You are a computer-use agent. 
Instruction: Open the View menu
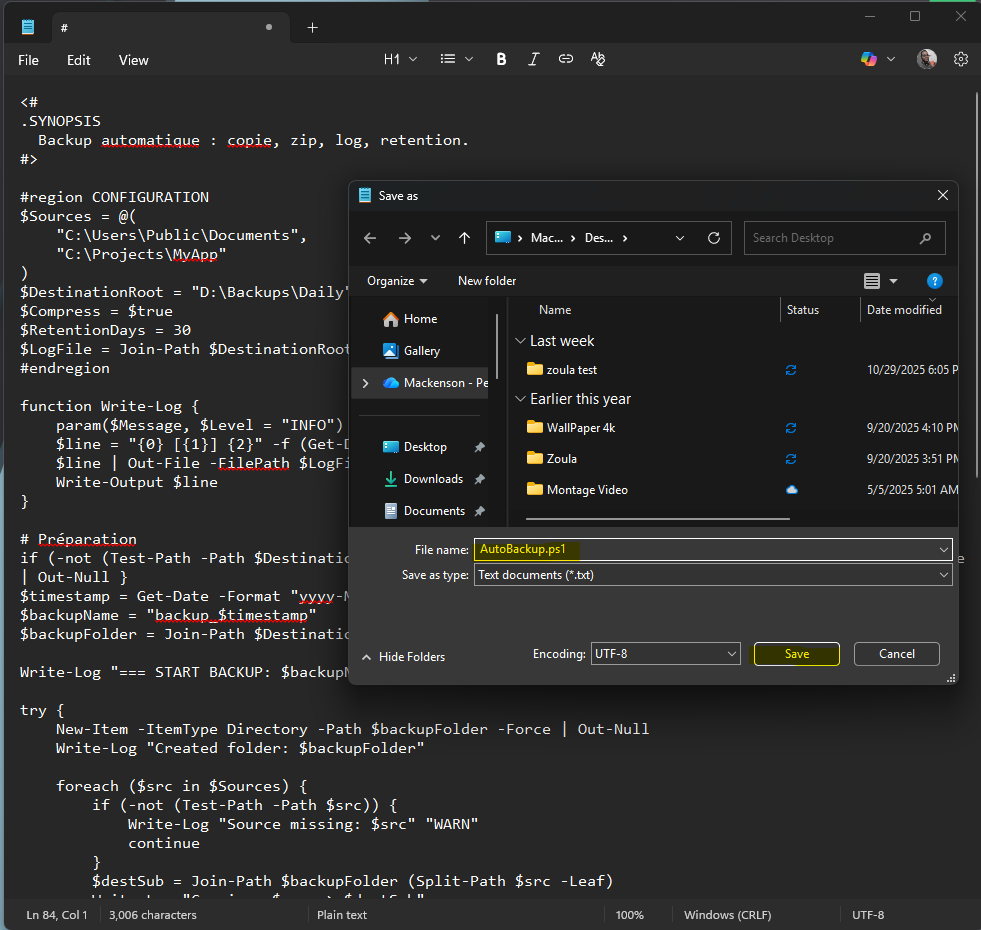133,60
